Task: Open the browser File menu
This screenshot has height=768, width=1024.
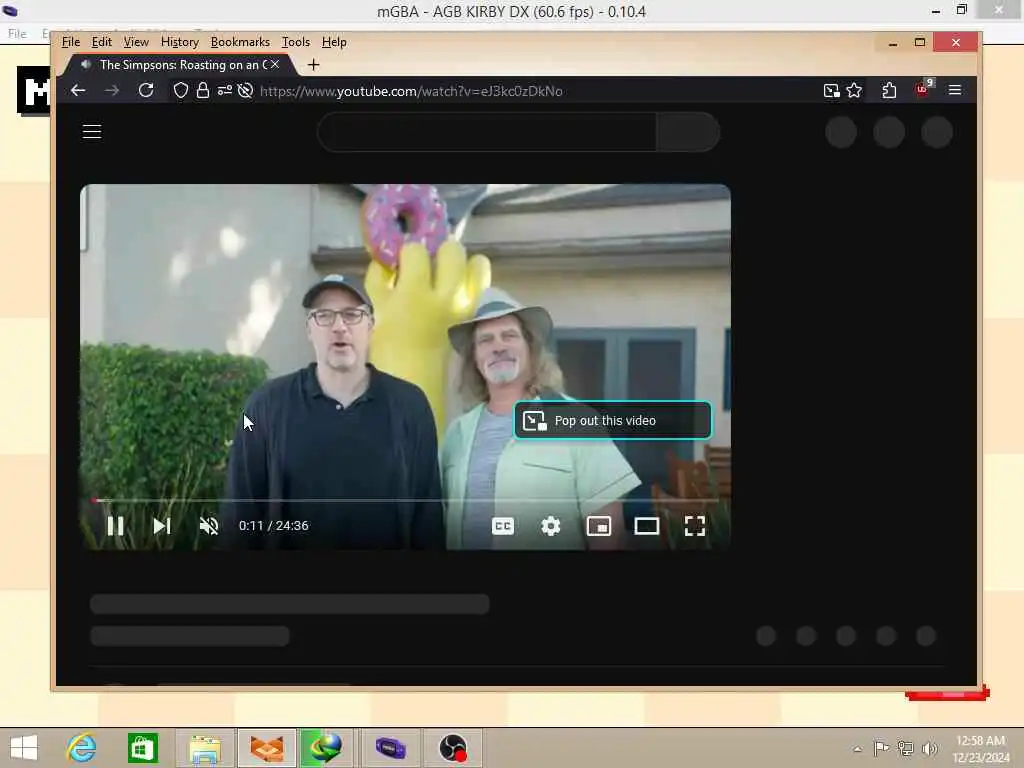Action: click(71, 42)
